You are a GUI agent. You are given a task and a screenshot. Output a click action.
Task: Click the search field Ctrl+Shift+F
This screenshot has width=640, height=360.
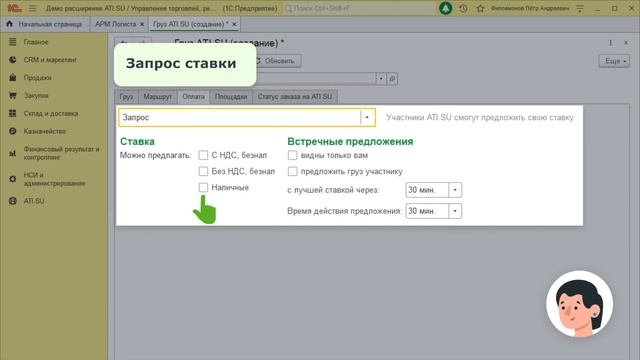point(359,8)
